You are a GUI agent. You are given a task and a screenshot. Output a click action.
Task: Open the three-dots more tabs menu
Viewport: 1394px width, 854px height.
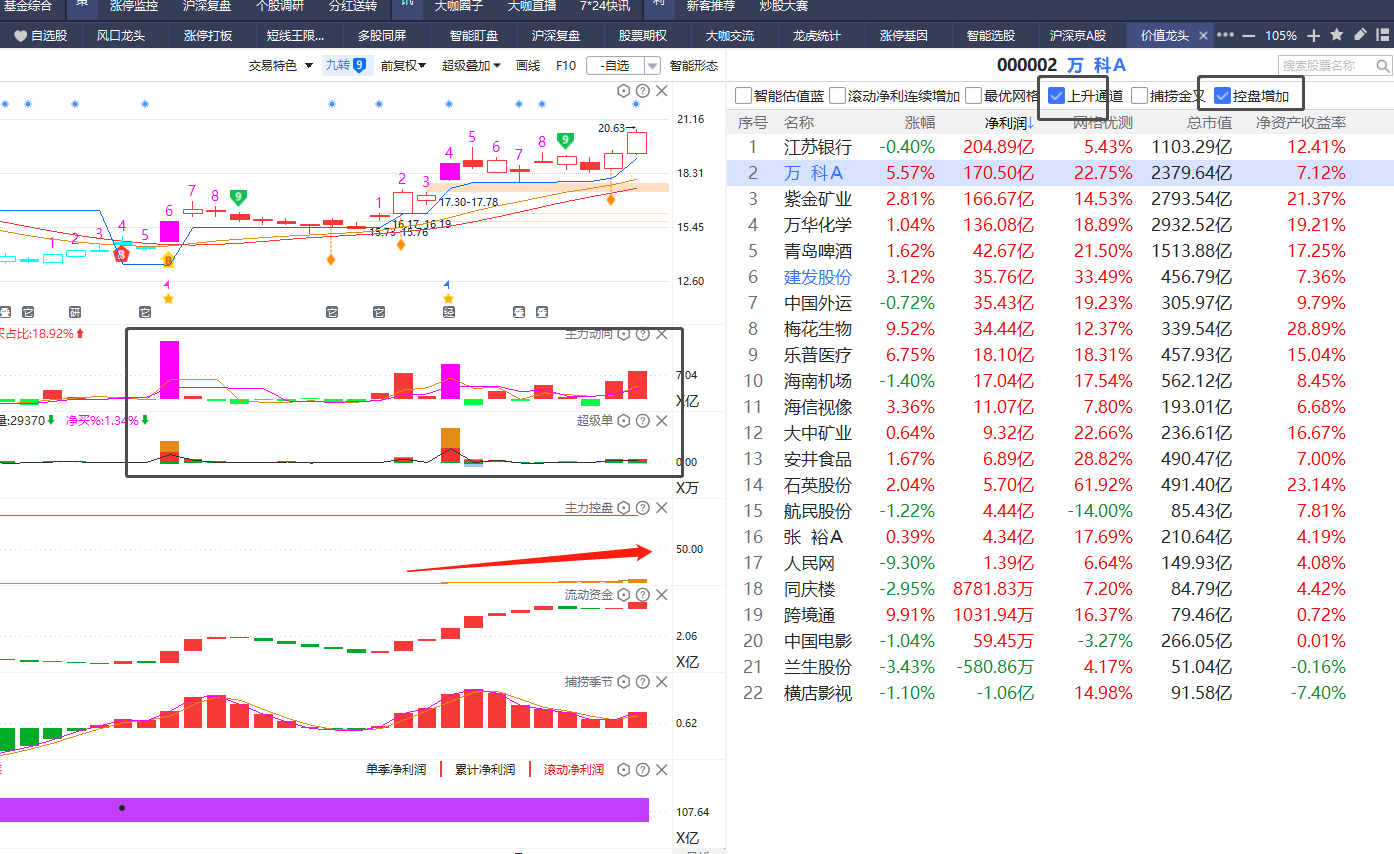(x=1225, y=35)
